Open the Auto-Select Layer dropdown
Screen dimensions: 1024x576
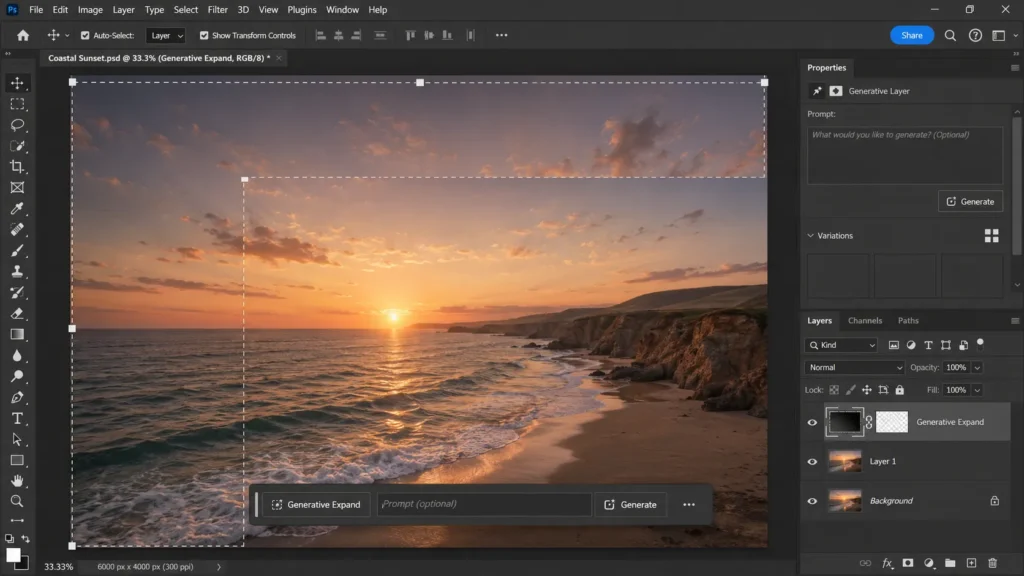[x=166, y=35]
